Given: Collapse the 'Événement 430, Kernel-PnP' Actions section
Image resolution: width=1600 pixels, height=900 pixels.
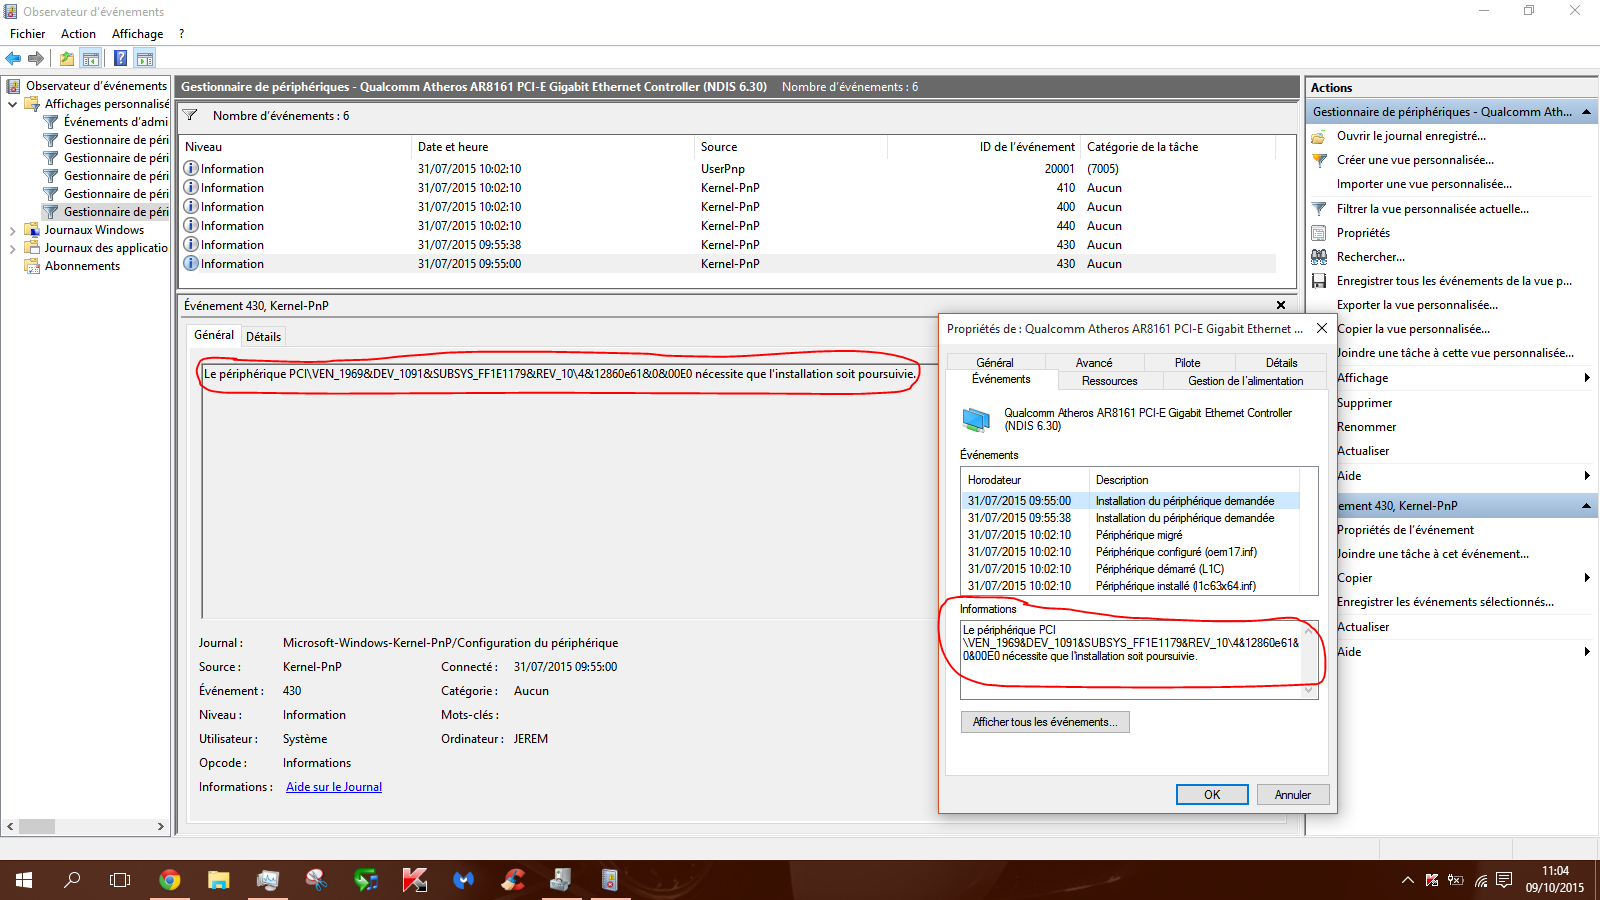Looking at the screenshot, I should 1586,506.
